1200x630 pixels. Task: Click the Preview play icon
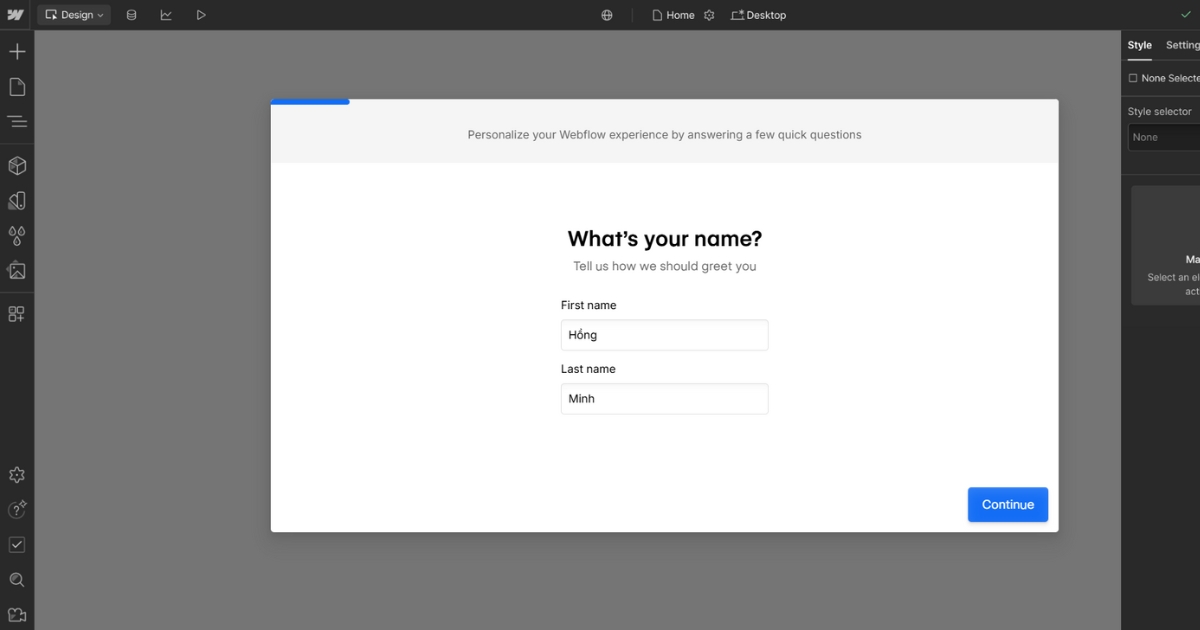pos(201,15)
